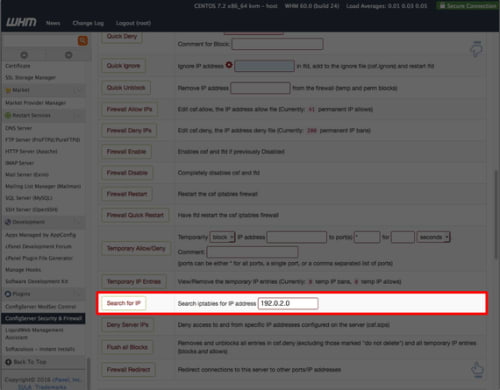The width and height of the screenshot is (500, 390).
Task: Click the Deny Server IPs button
Action: (x=128, y=325)
